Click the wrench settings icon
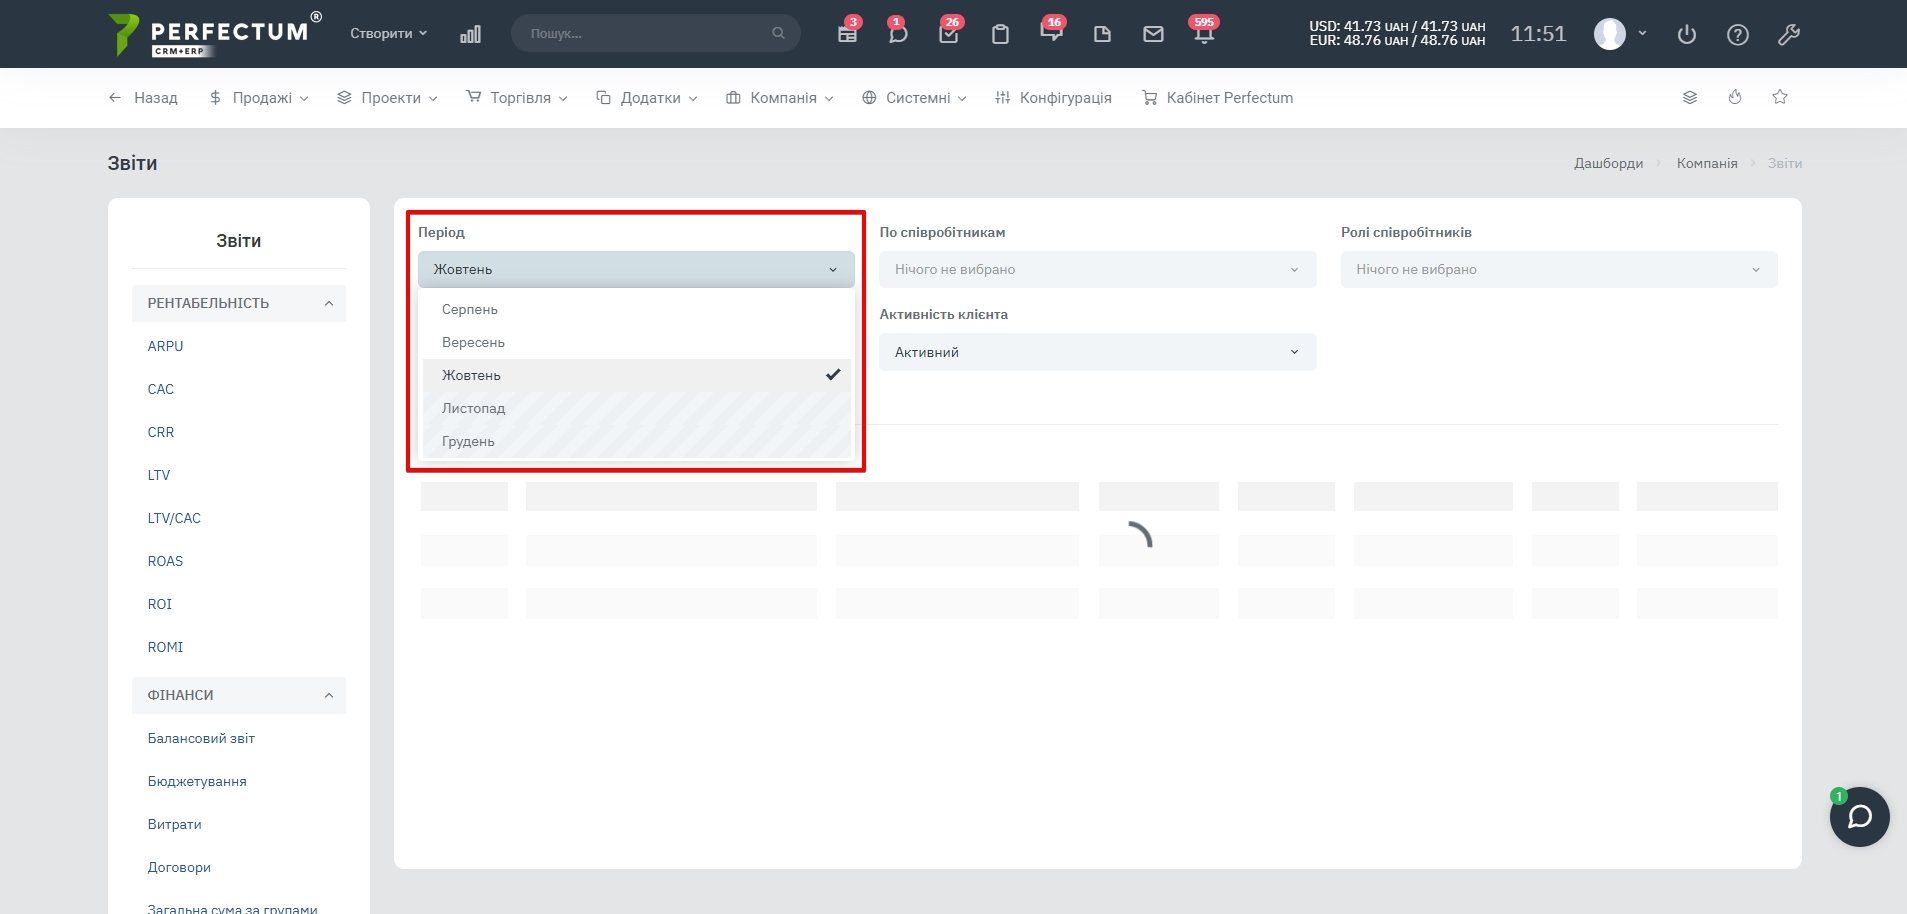 [1789, 35]
